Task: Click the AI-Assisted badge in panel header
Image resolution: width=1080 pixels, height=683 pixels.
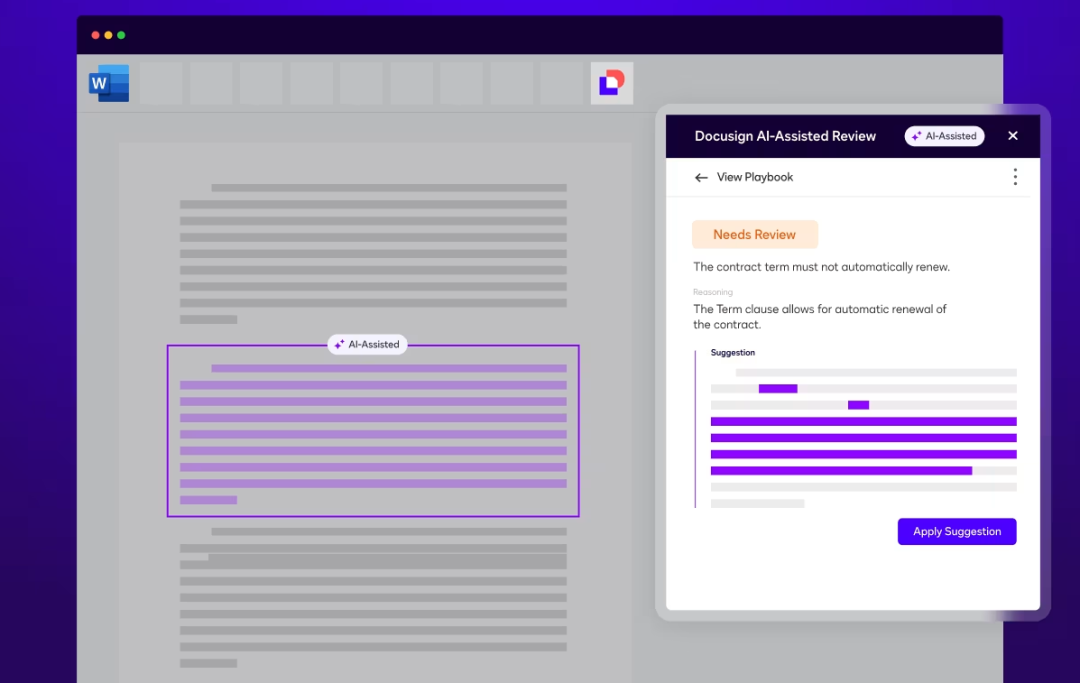Action: (944, 136)
